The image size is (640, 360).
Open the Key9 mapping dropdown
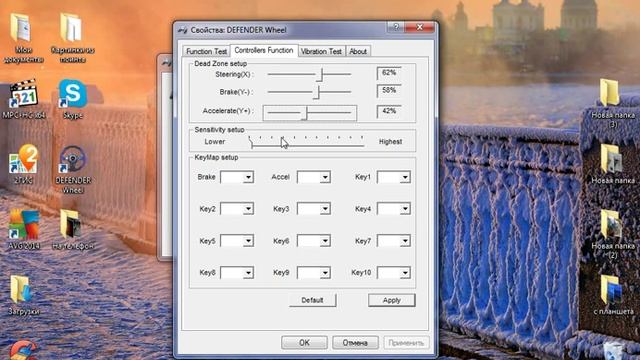pos(325,273)
